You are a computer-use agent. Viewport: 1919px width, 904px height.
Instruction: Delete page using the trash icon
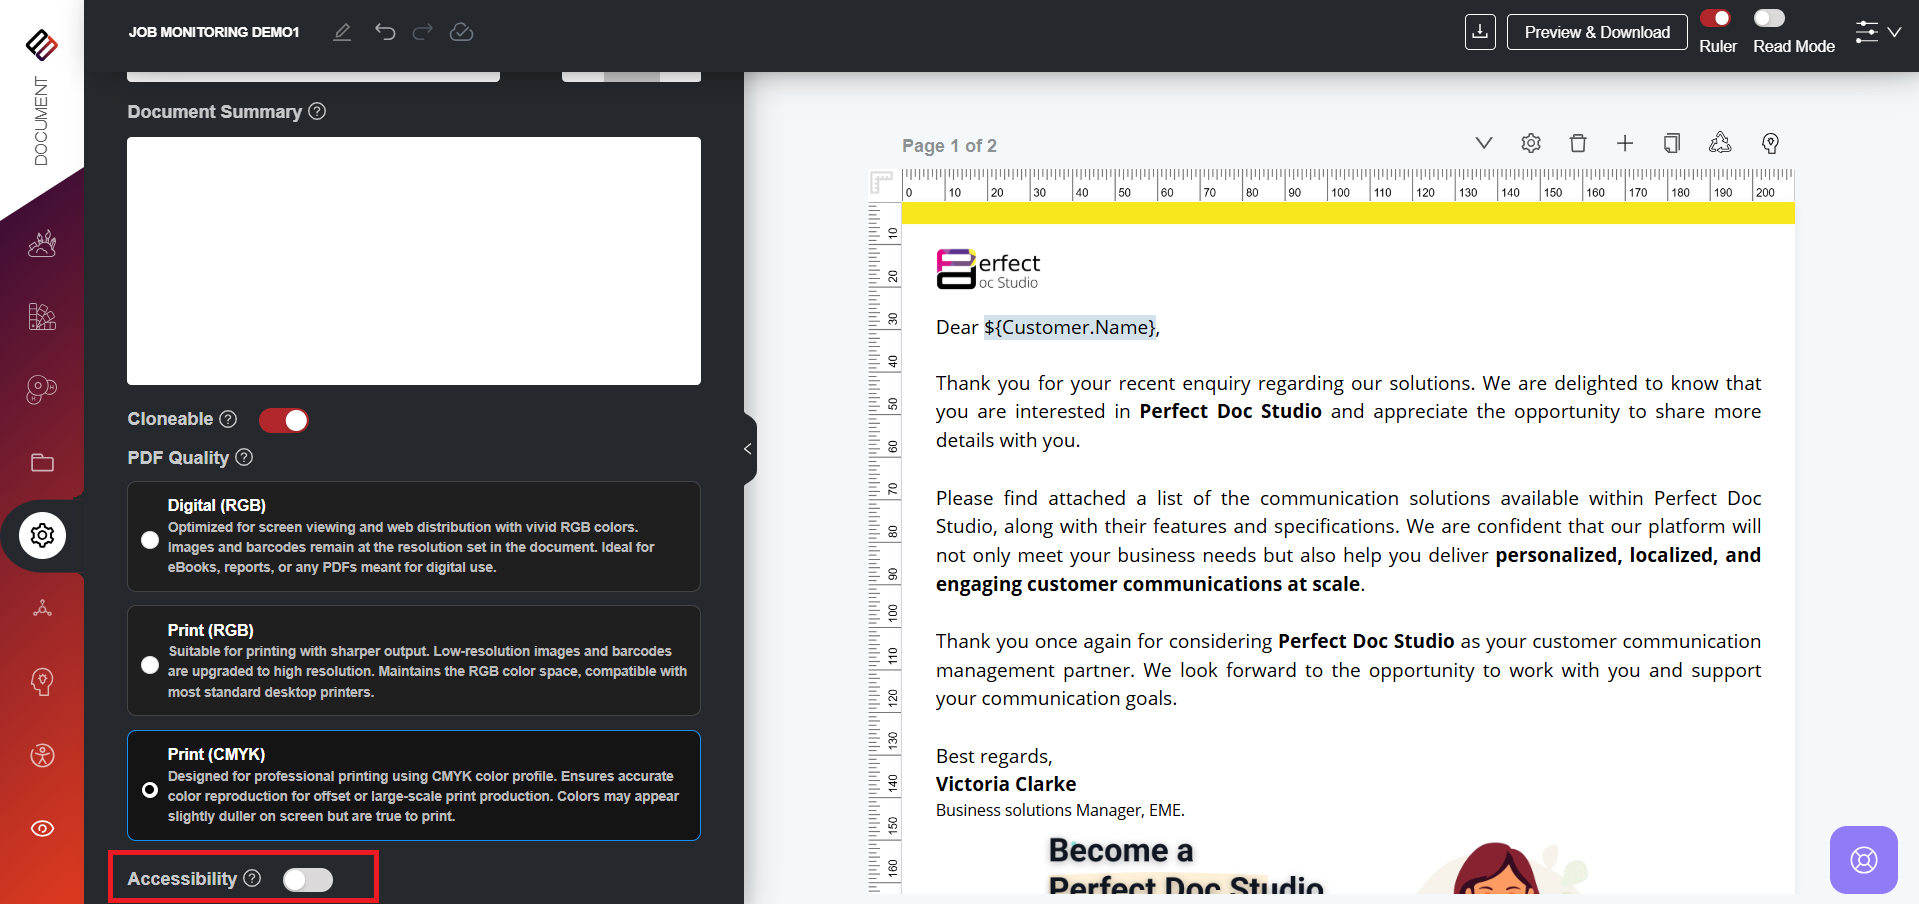pos(1578,144)
